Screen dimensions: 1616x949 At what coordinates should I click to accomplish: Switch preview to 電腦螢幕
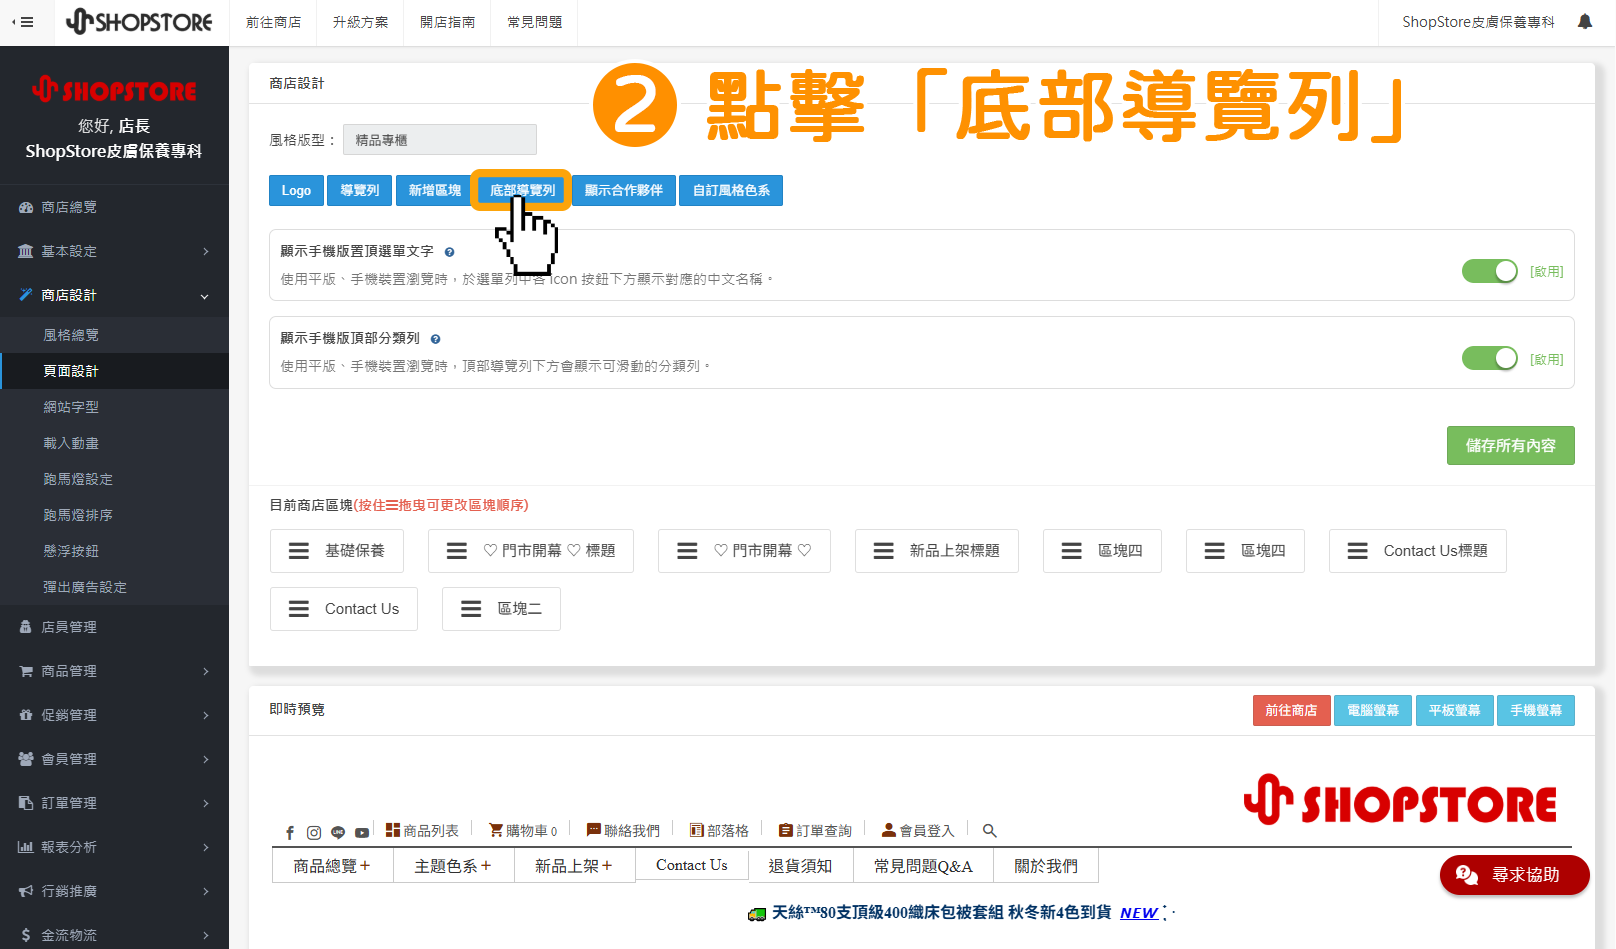[x=1372, y=710]
